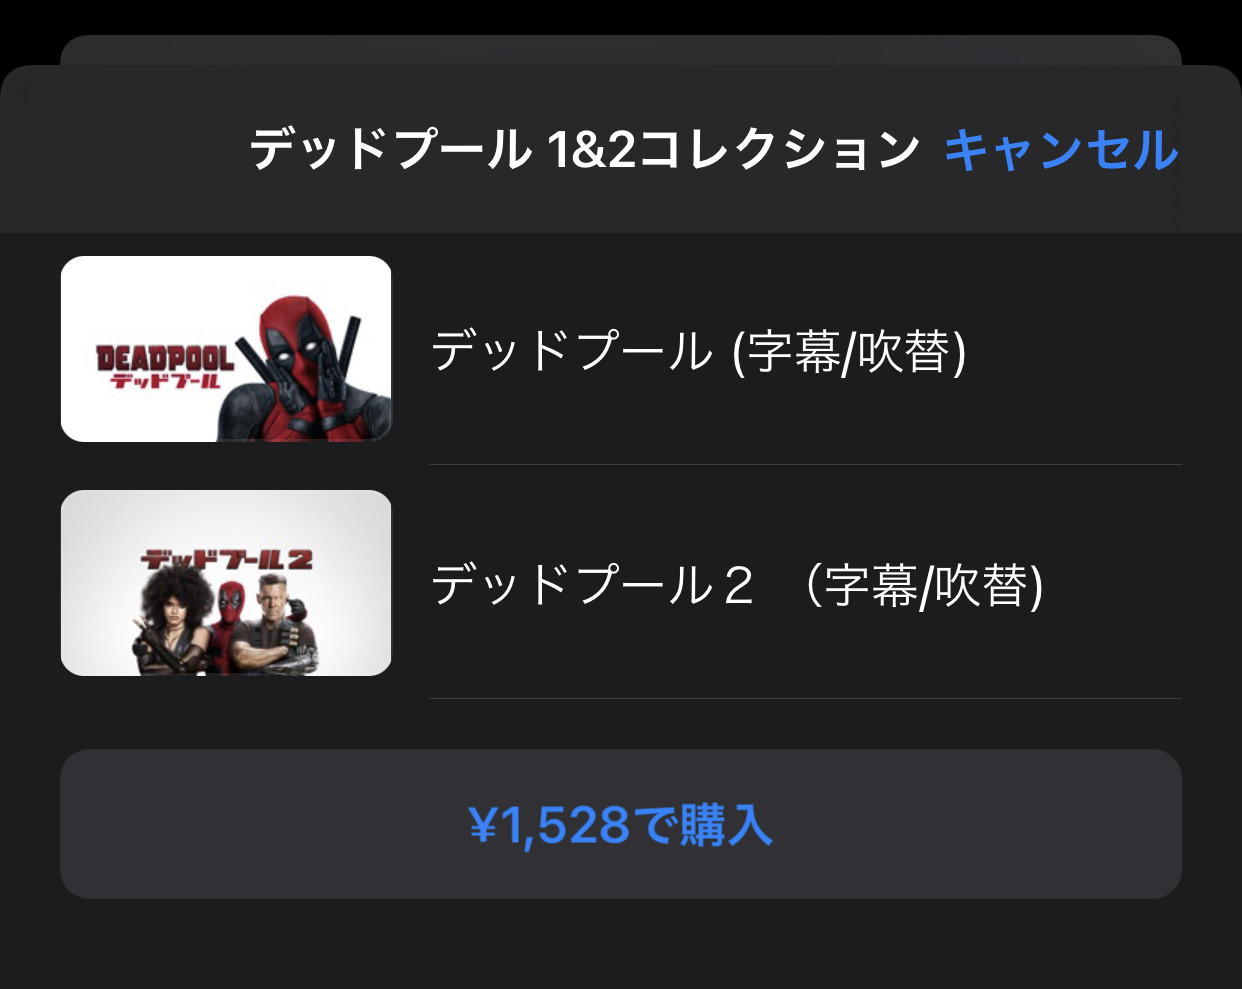Screen dimensions: 1242x989
Task: Click the red katakana subtitle under DEADPOOL logo
Action: click(x=164, y=380)
